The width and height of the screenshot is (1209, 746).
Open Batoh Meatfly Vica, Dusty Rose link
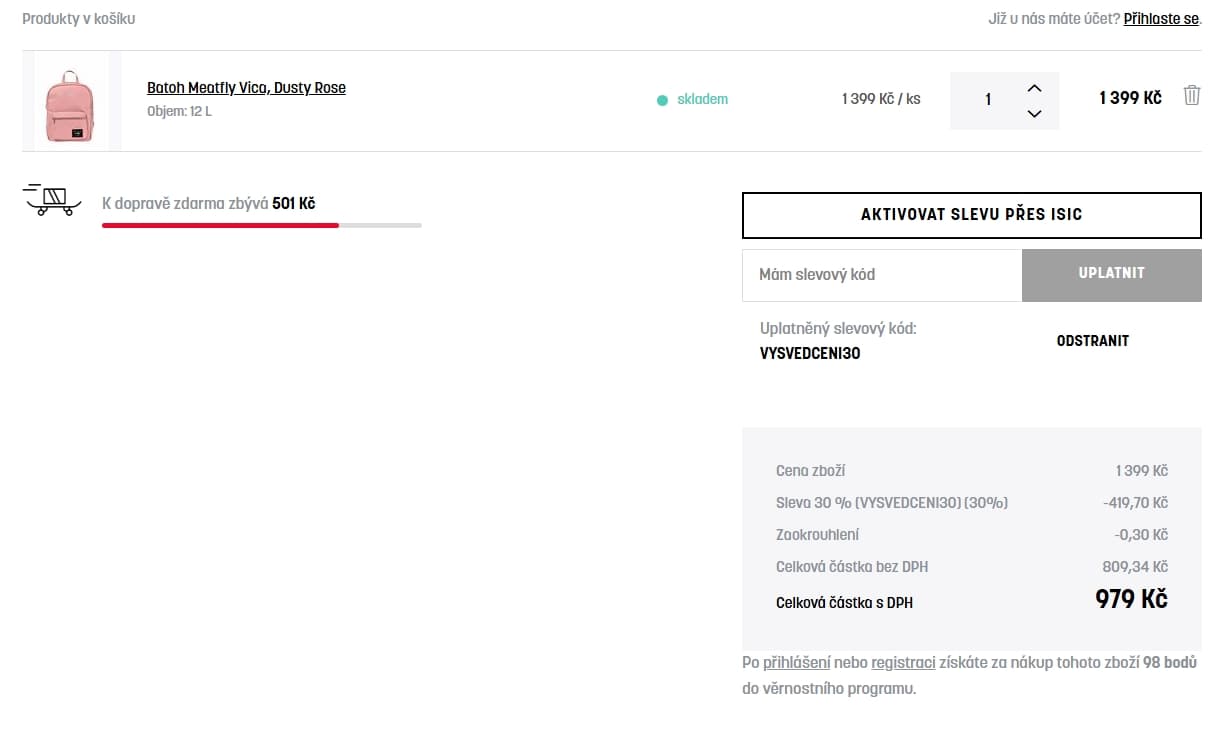(x=246, y=88)
